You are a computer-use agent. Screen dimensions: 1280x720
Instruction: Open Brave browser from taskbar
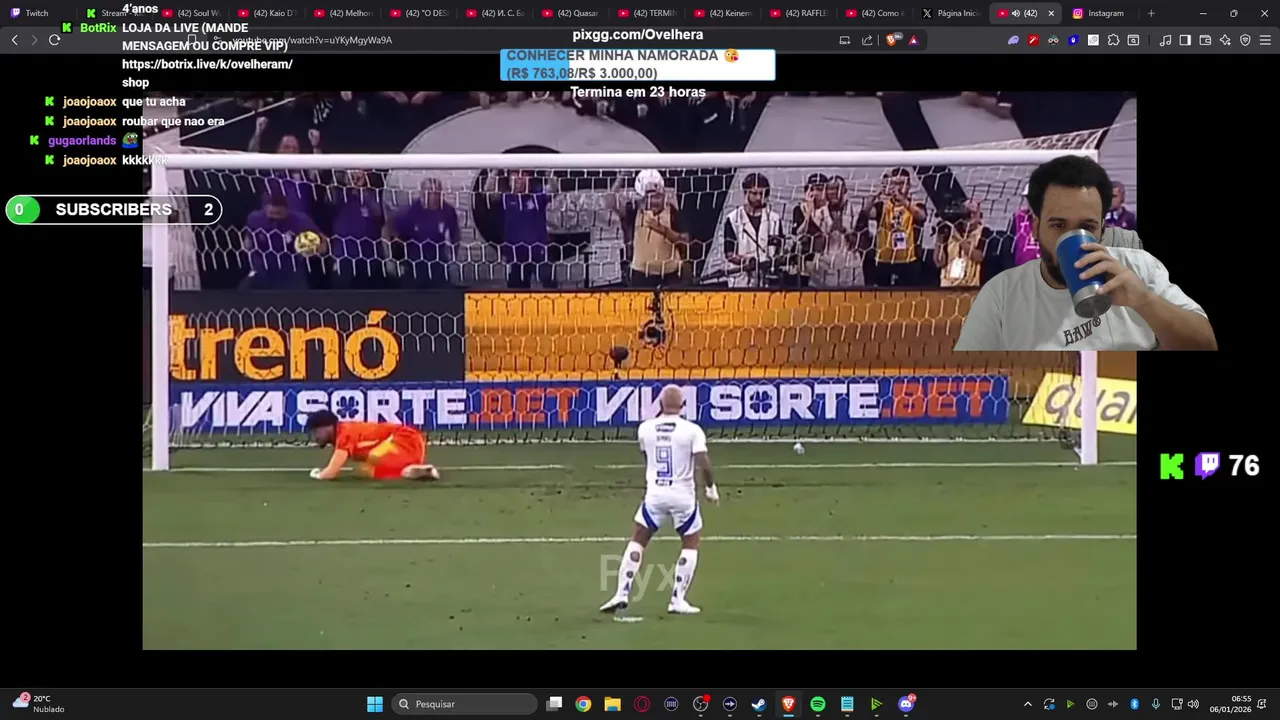tap(788, 704)
